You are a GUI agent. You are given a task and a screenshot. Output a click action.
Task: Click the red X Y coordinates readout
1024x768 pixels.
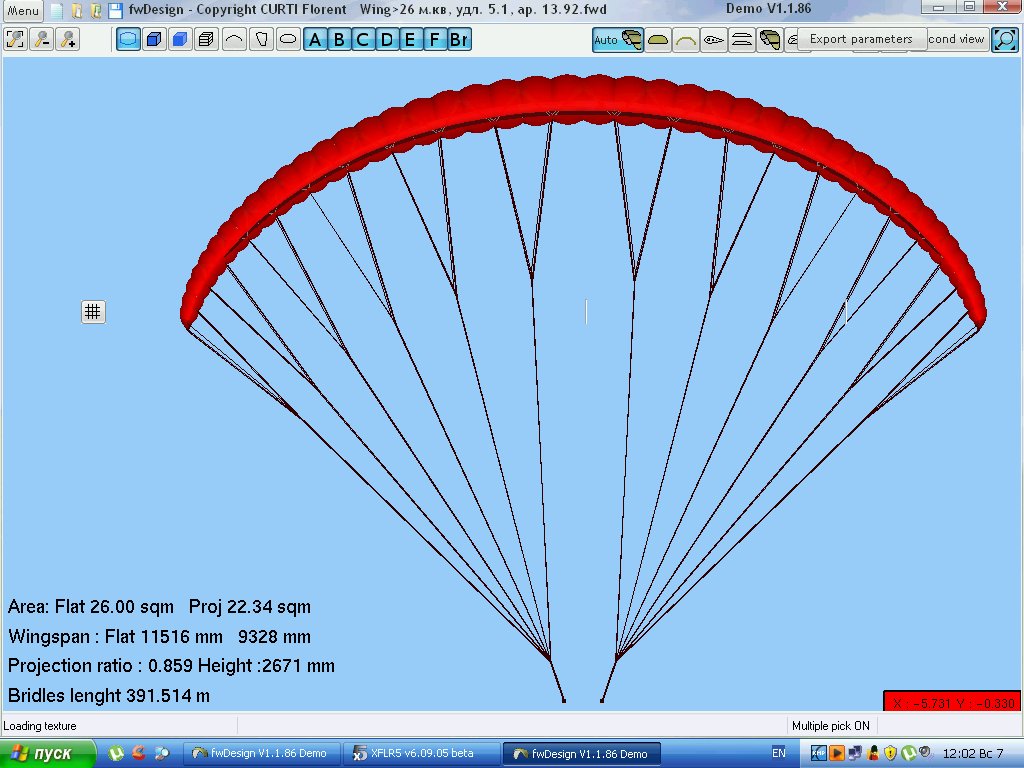[x=951, y=702]
